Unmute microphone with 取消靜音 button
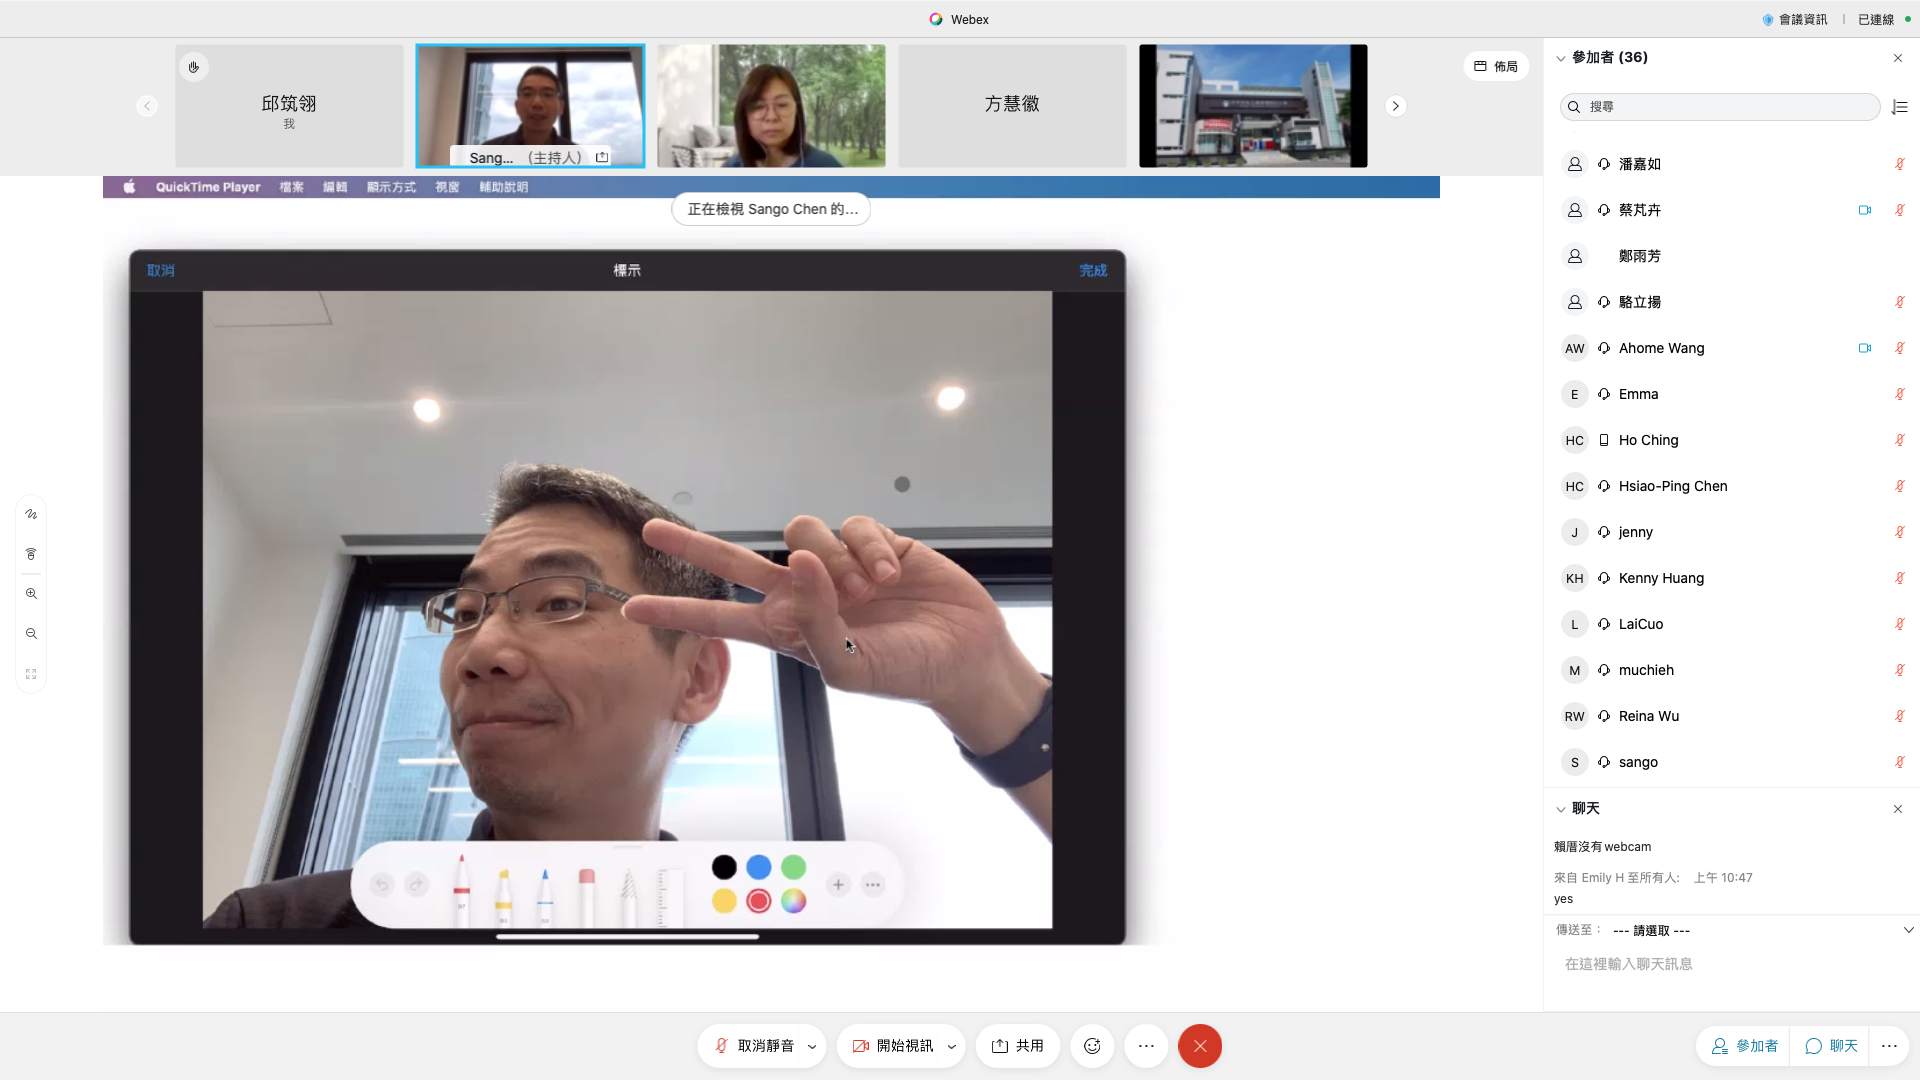This screenshot has width=1920, height=1080. [754, 1046]
